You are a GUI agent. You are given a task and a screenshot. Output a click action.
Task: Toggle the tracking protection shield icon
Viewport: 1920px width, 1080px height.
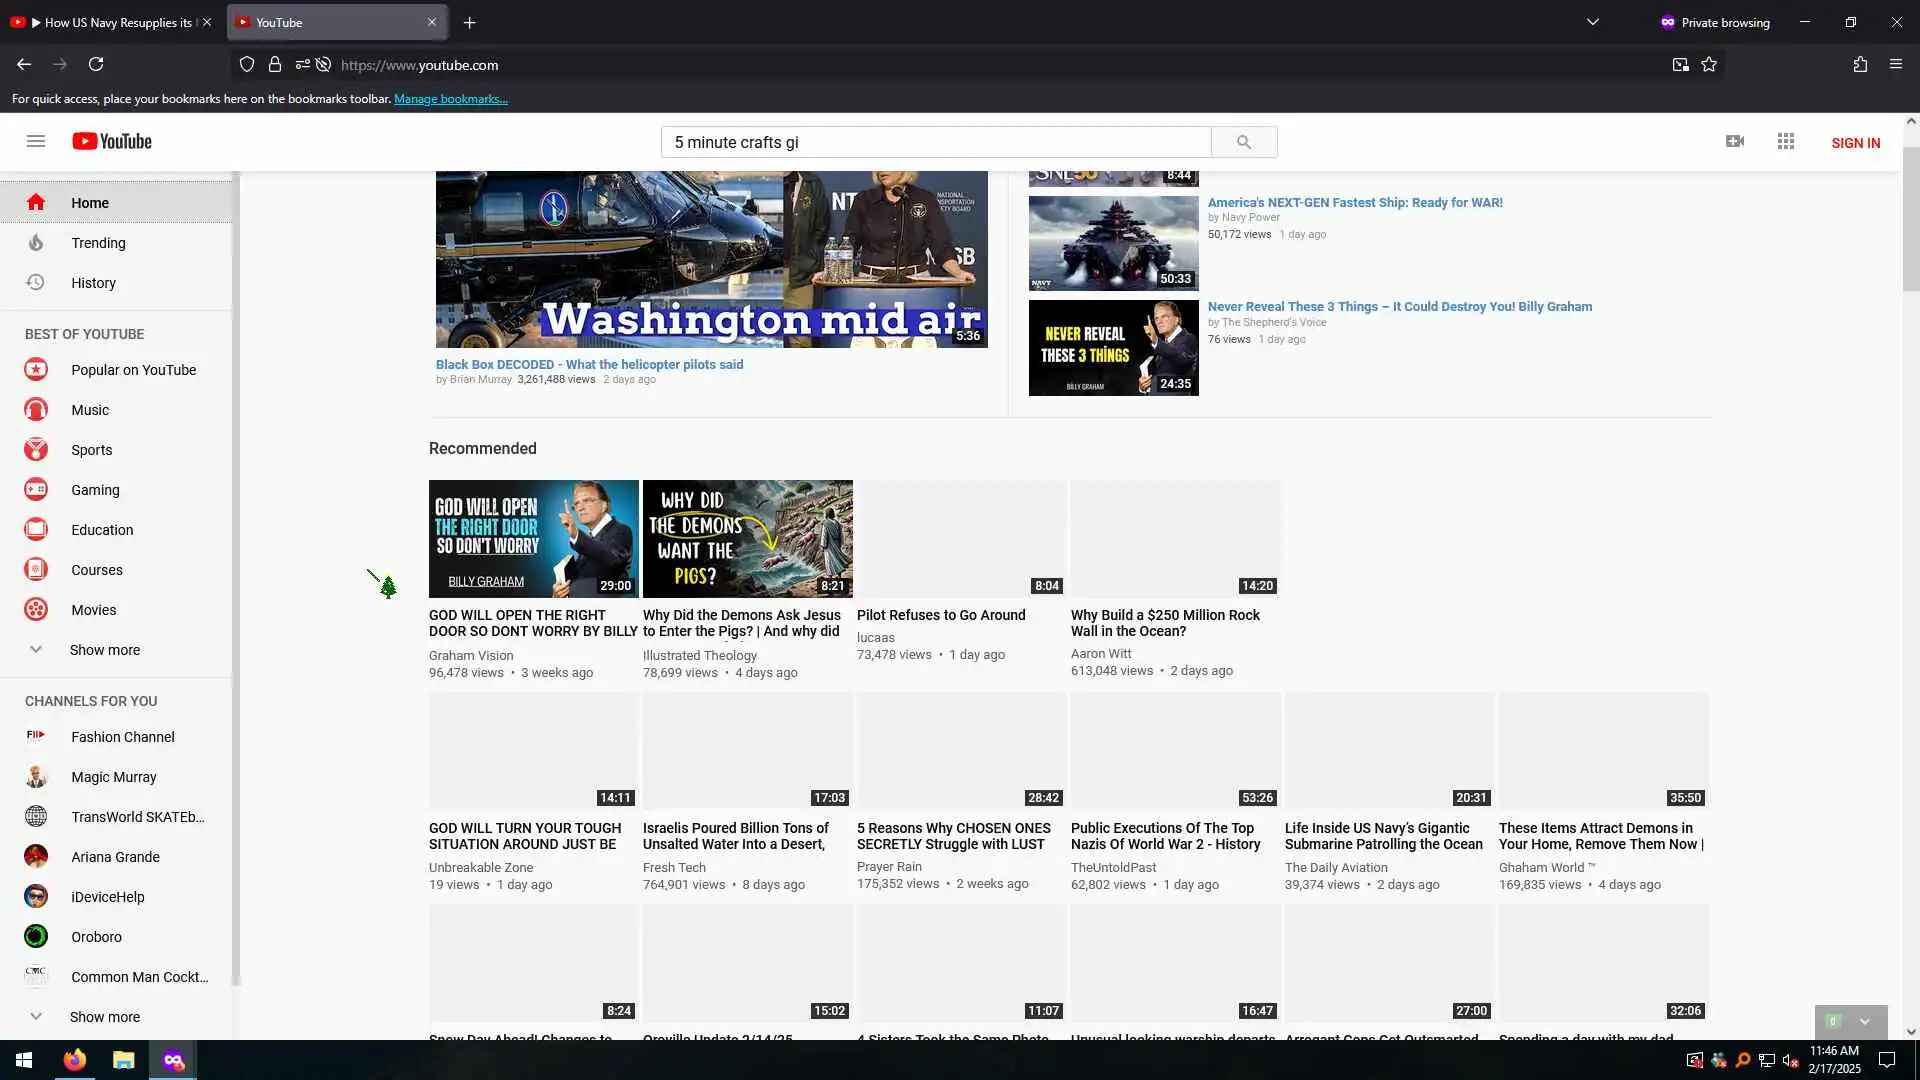[x=247, y=64]
